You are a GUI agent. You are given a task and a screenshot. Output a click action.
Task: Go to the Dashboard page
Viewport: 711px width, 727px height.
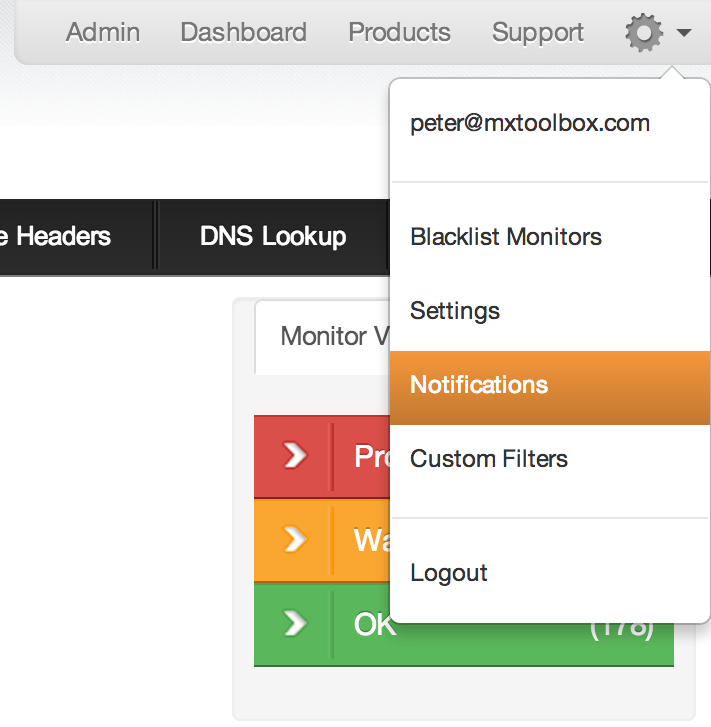[243, 32]
